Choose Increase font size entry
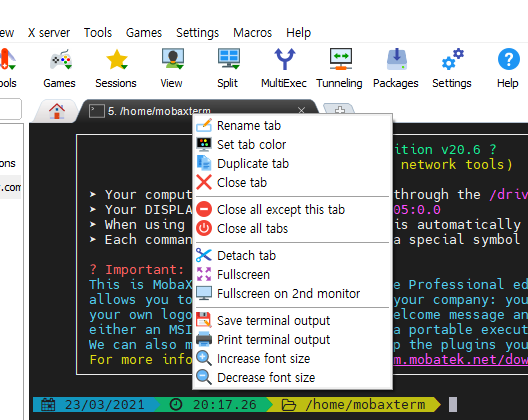This screenshot has width=528, height=420. coord(292,358)
